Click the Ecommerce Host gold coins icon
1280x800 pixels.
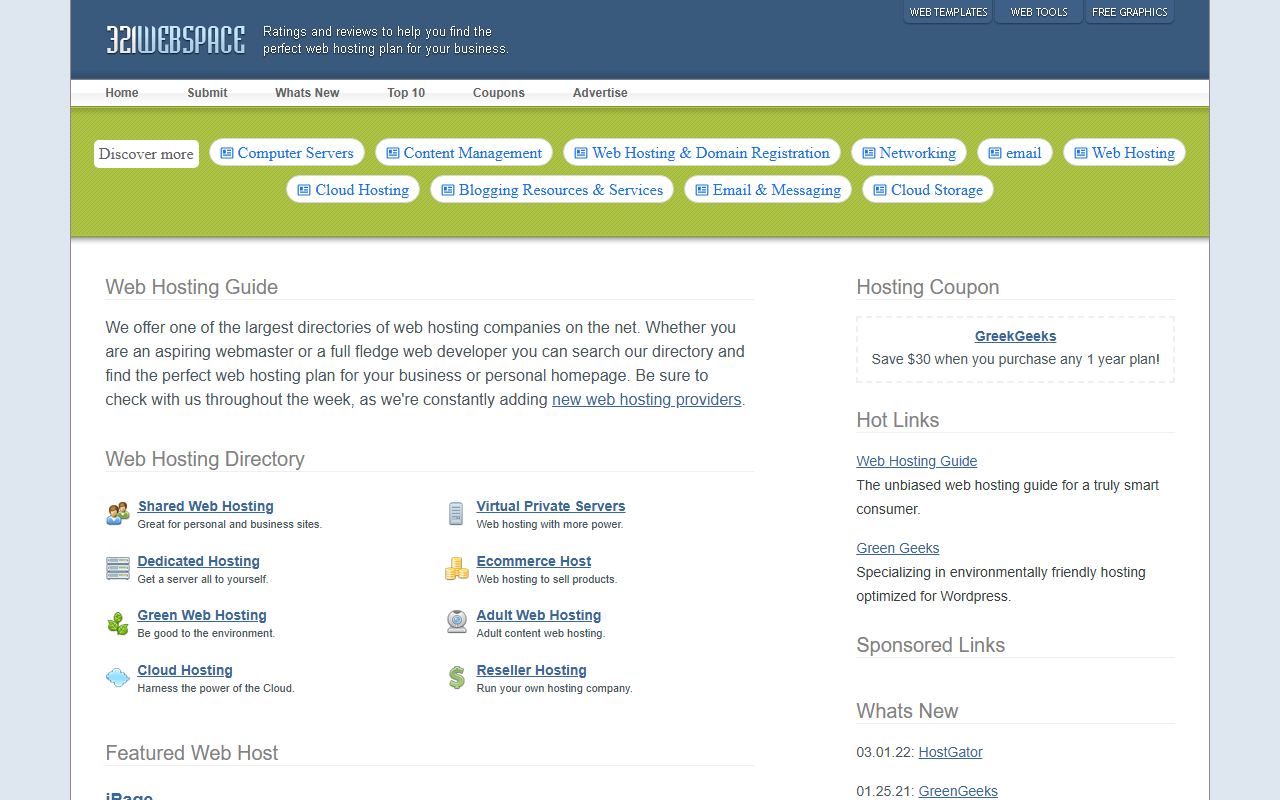pyautogui.click(x=456, y=569)
